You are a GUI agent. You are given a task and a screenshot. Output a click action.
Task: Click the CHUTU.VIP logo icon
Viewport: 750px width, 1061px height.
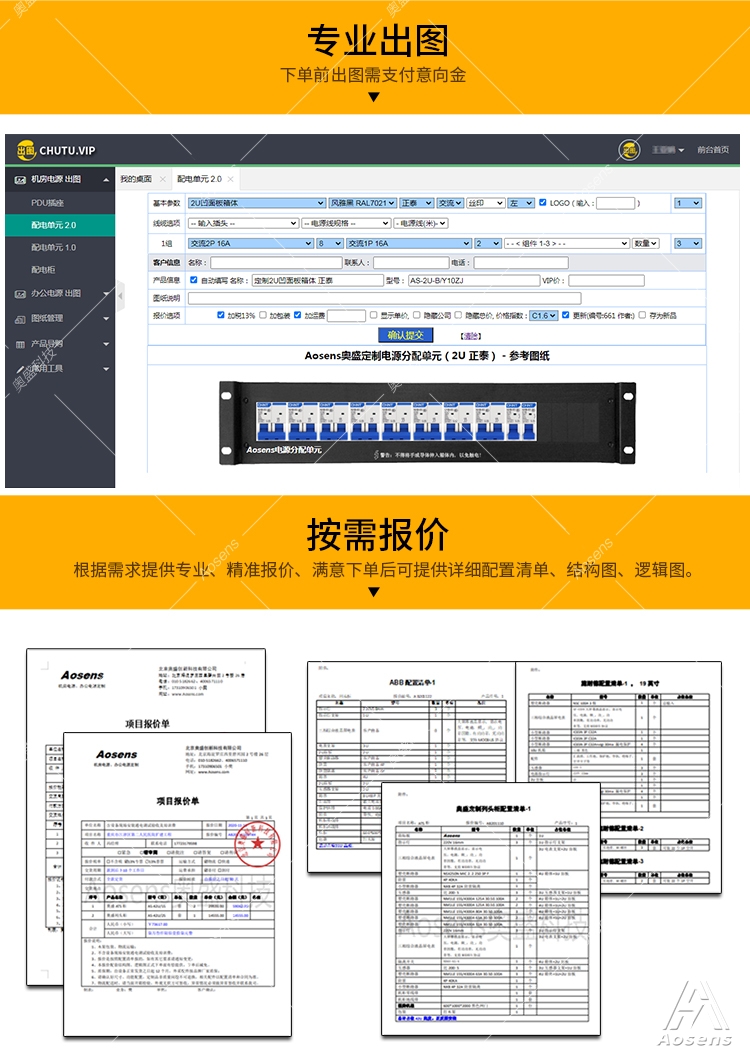(26, 150)
